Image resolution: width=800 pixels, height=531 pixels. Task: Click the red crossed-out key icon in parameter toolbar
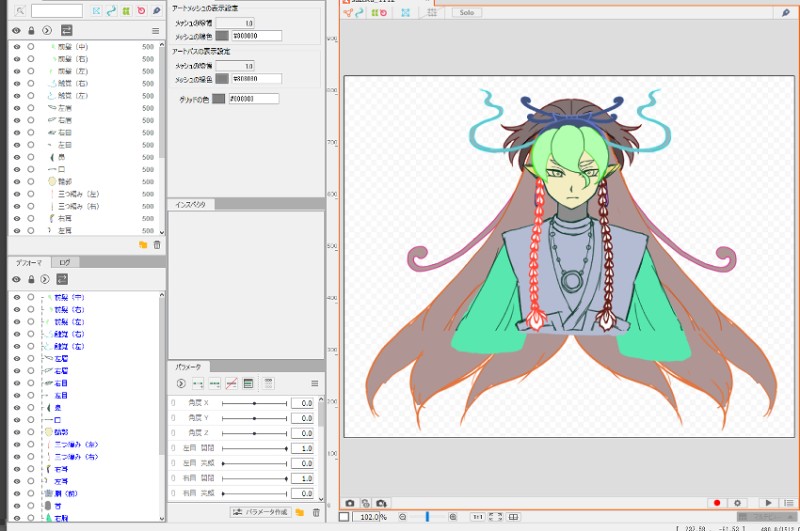tap(231, 384)
